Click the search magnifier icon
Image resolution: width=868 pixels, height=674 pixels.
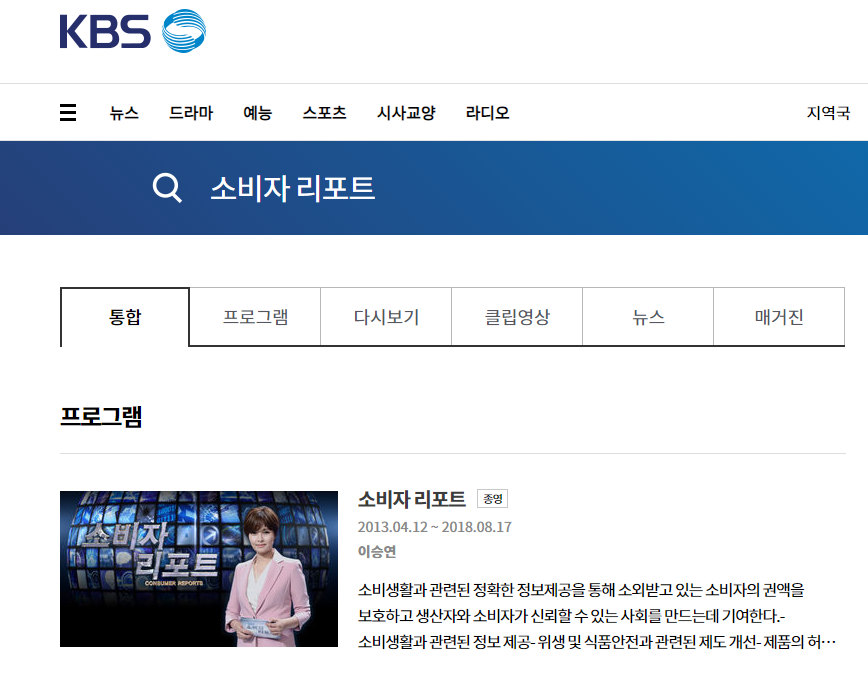[x=167, y=188]
